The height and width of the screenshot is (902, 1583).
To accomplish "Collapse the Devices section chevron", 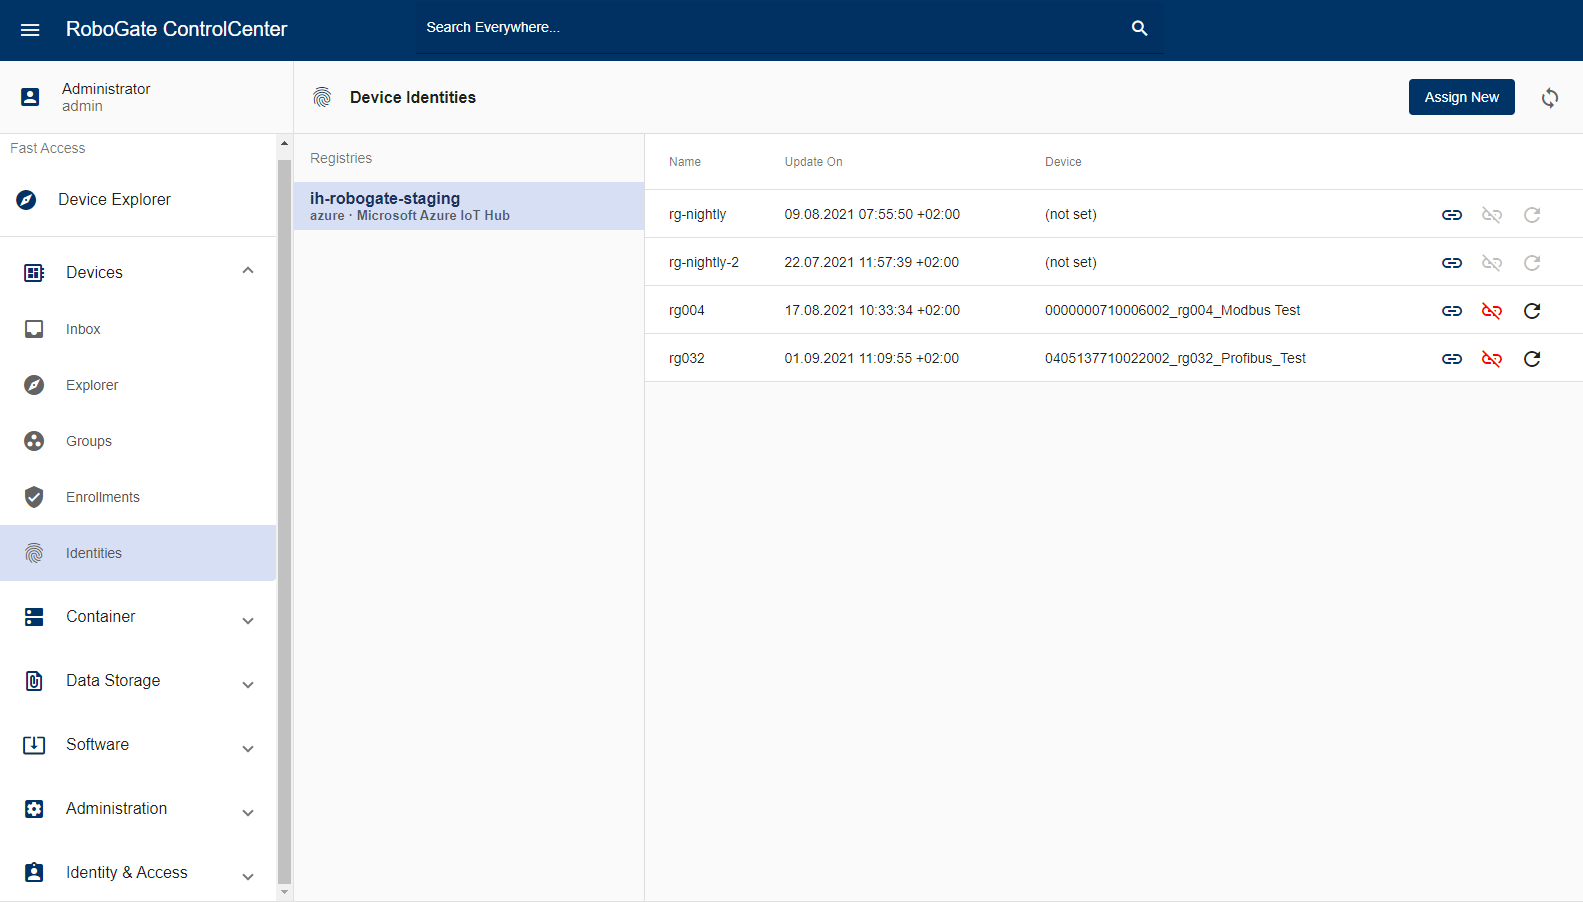I will (x=248, y=271).
